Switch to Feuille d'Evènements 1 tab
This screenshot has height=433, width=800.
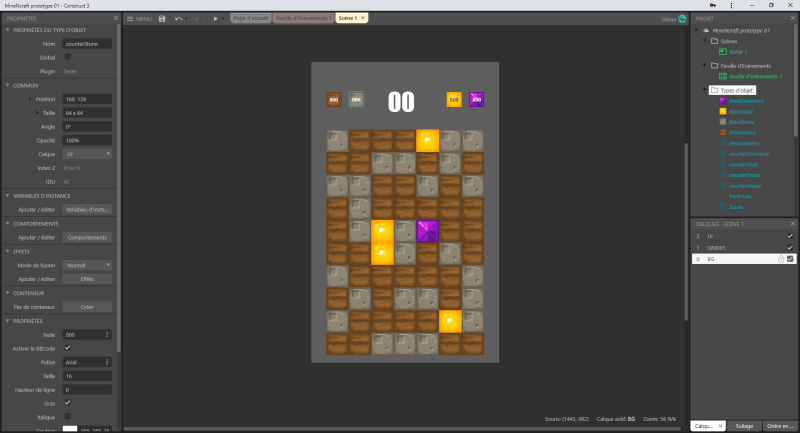tap(304, 18)
